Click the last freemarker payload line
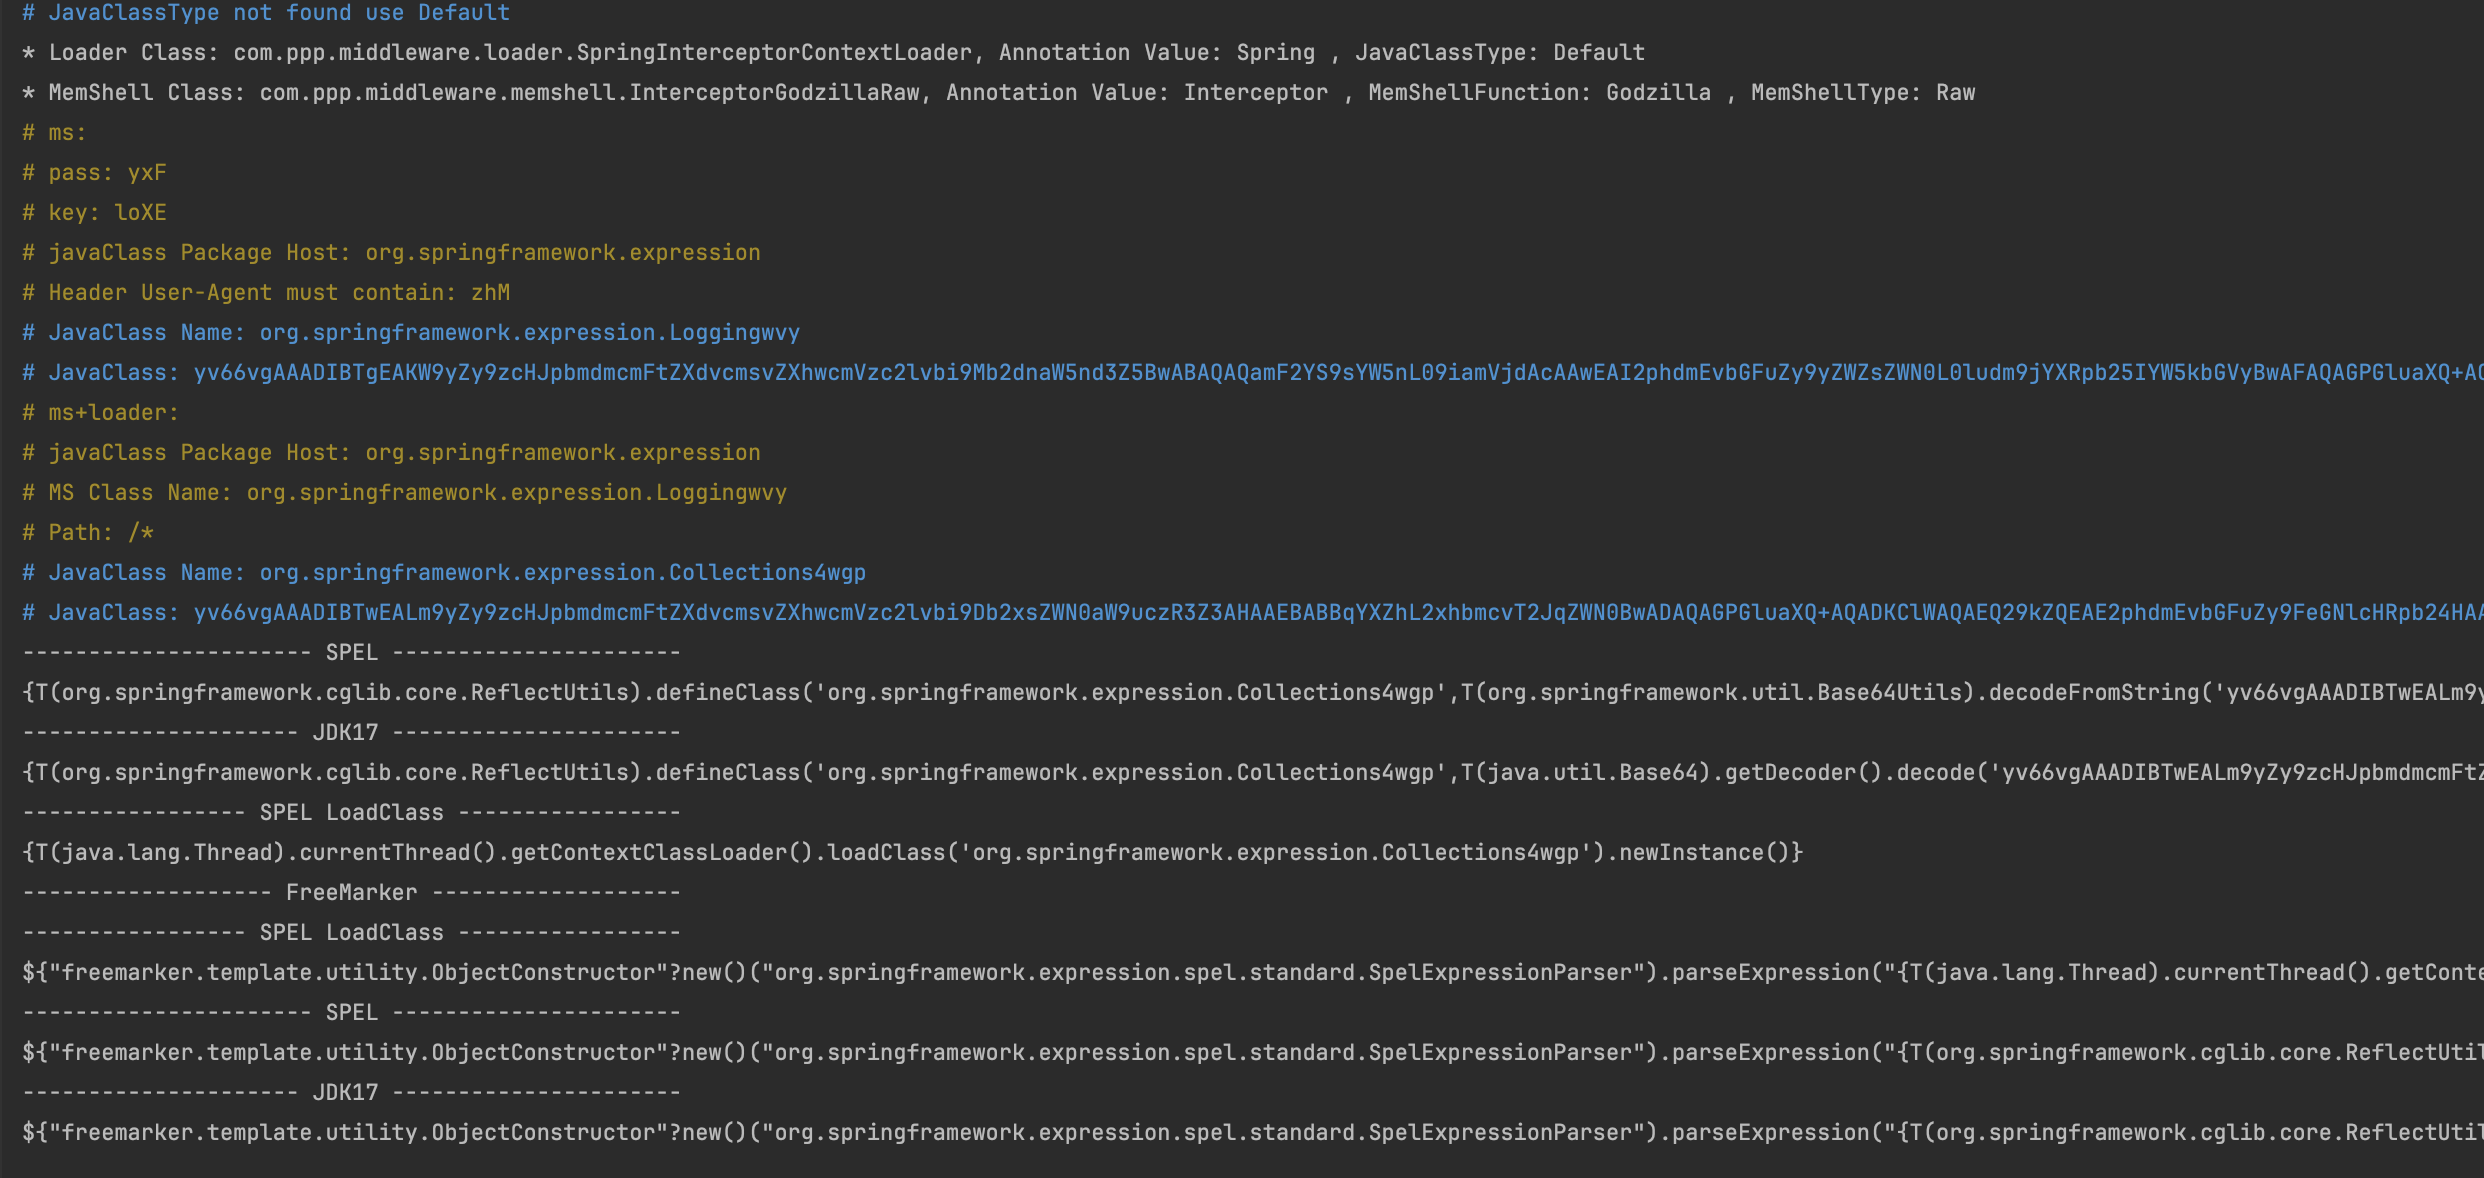This screenshot has width=2484, height=1178. coord(1252,1133)
